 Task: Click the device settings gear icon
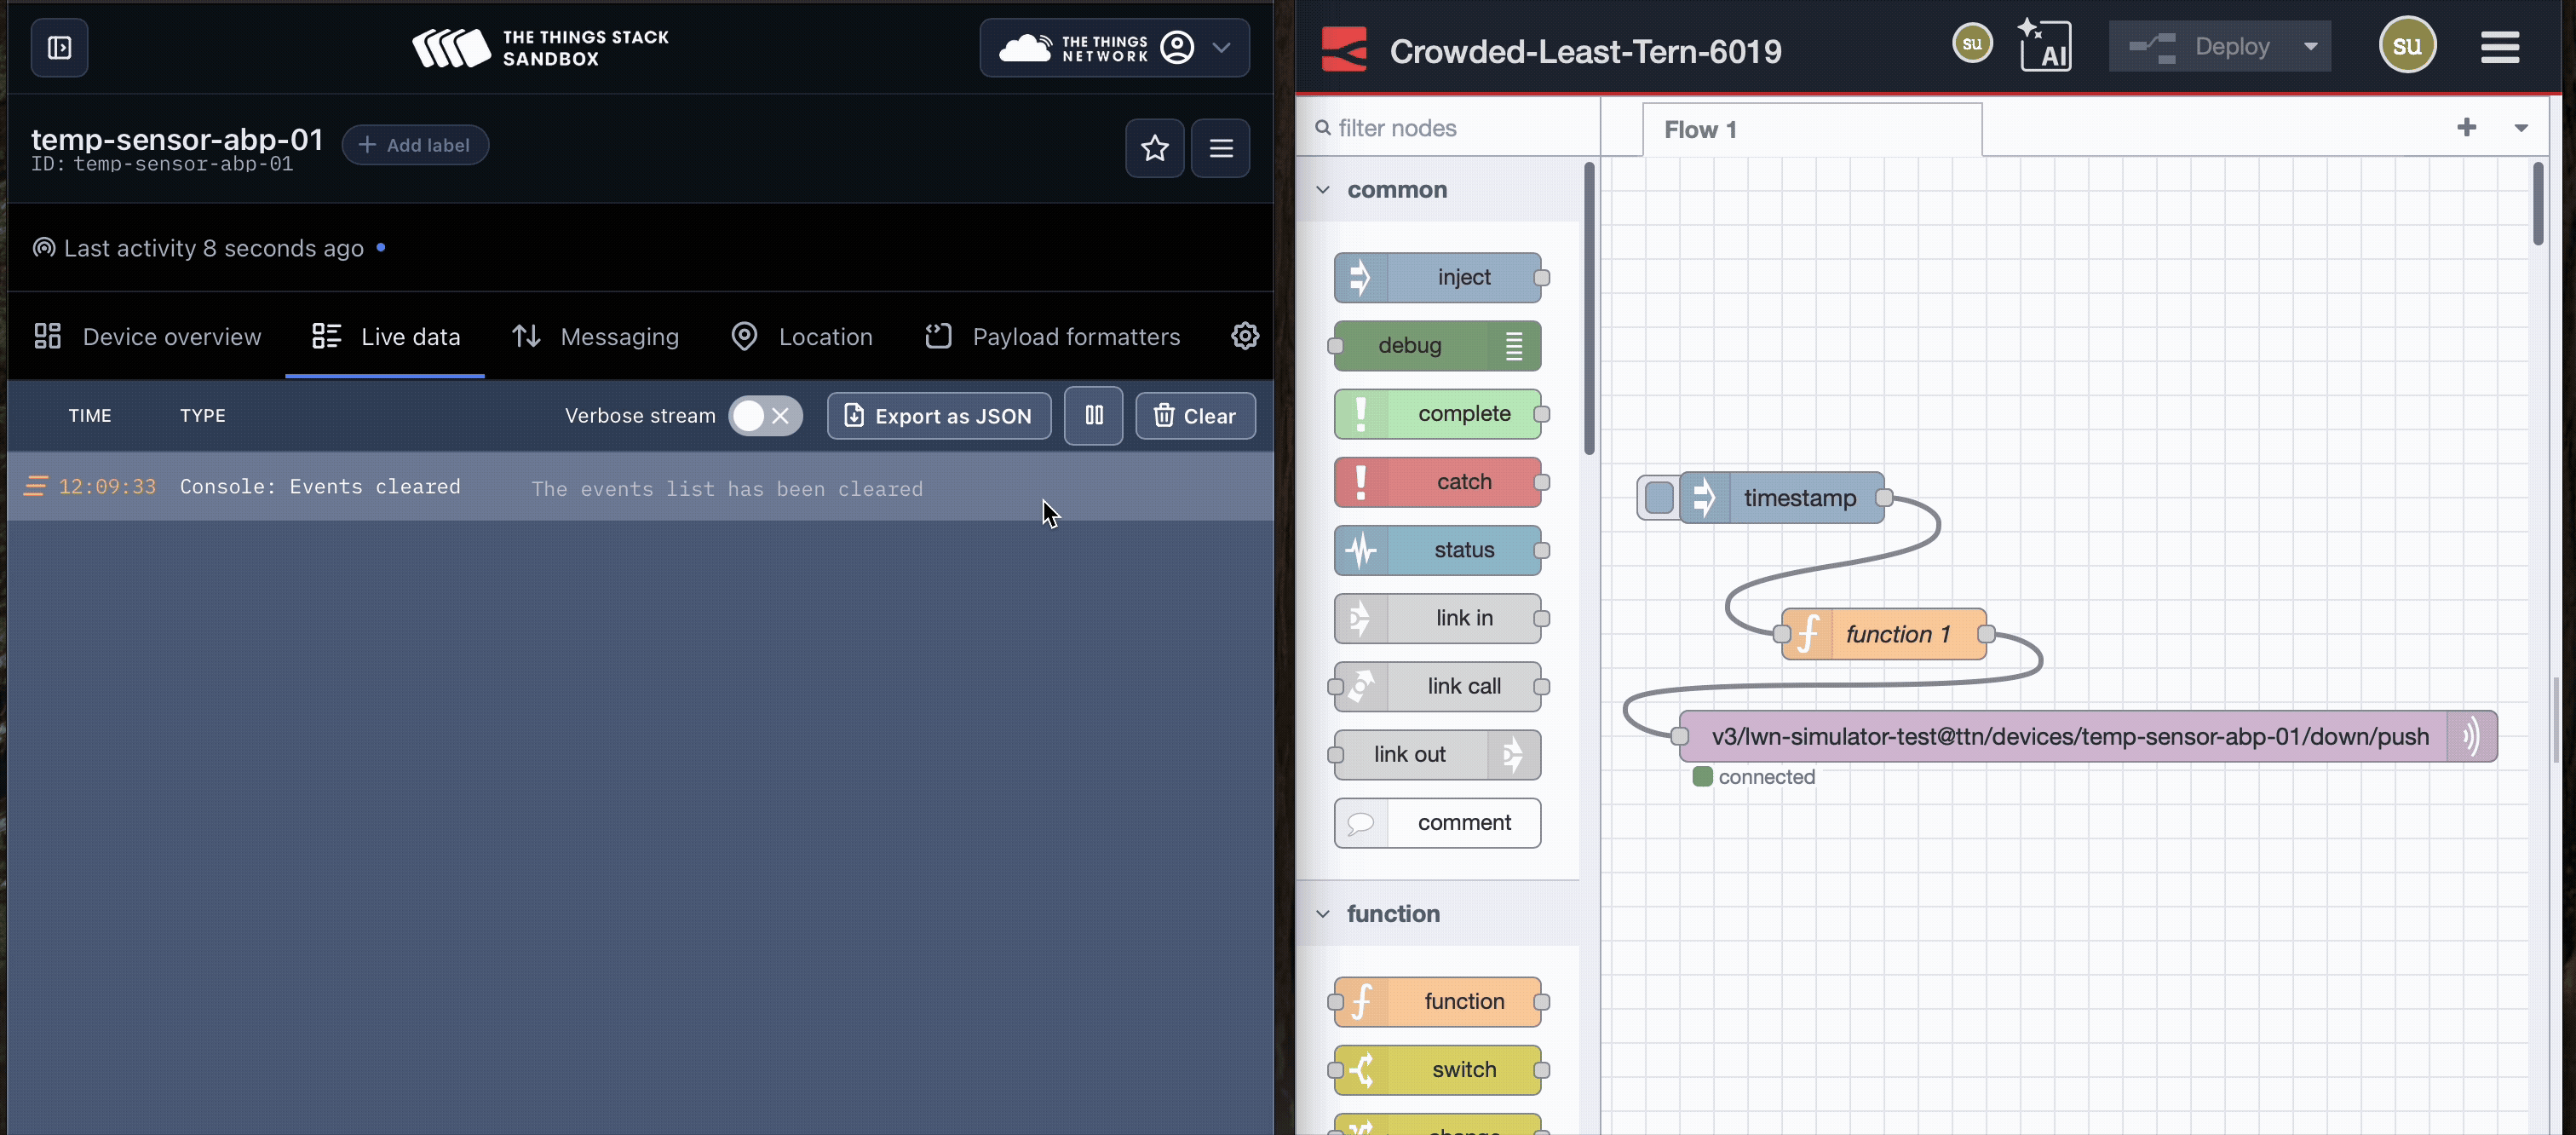point(1244,336)
